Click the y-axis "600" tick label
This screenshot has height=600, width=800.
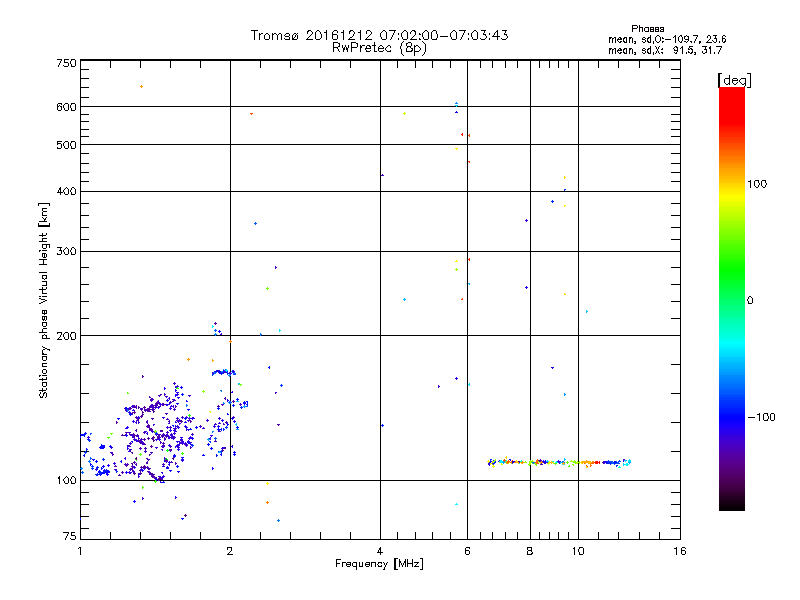click(x=66, y=107)
